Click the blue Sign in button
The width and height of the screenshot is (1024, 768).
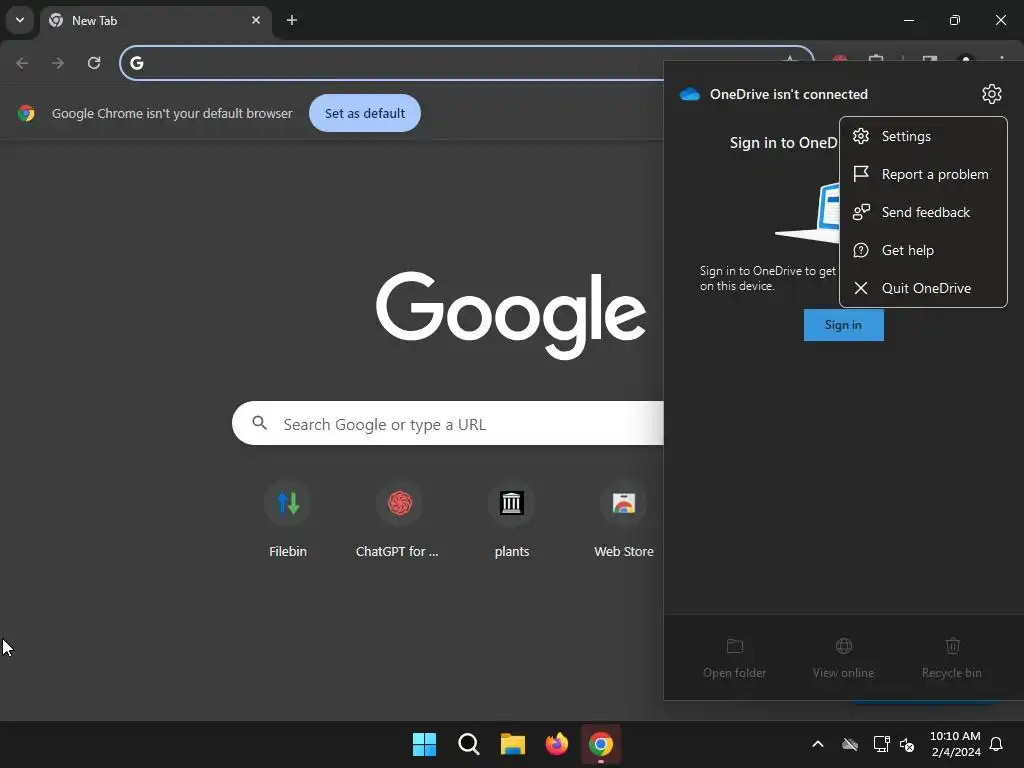tap(843, 325)
